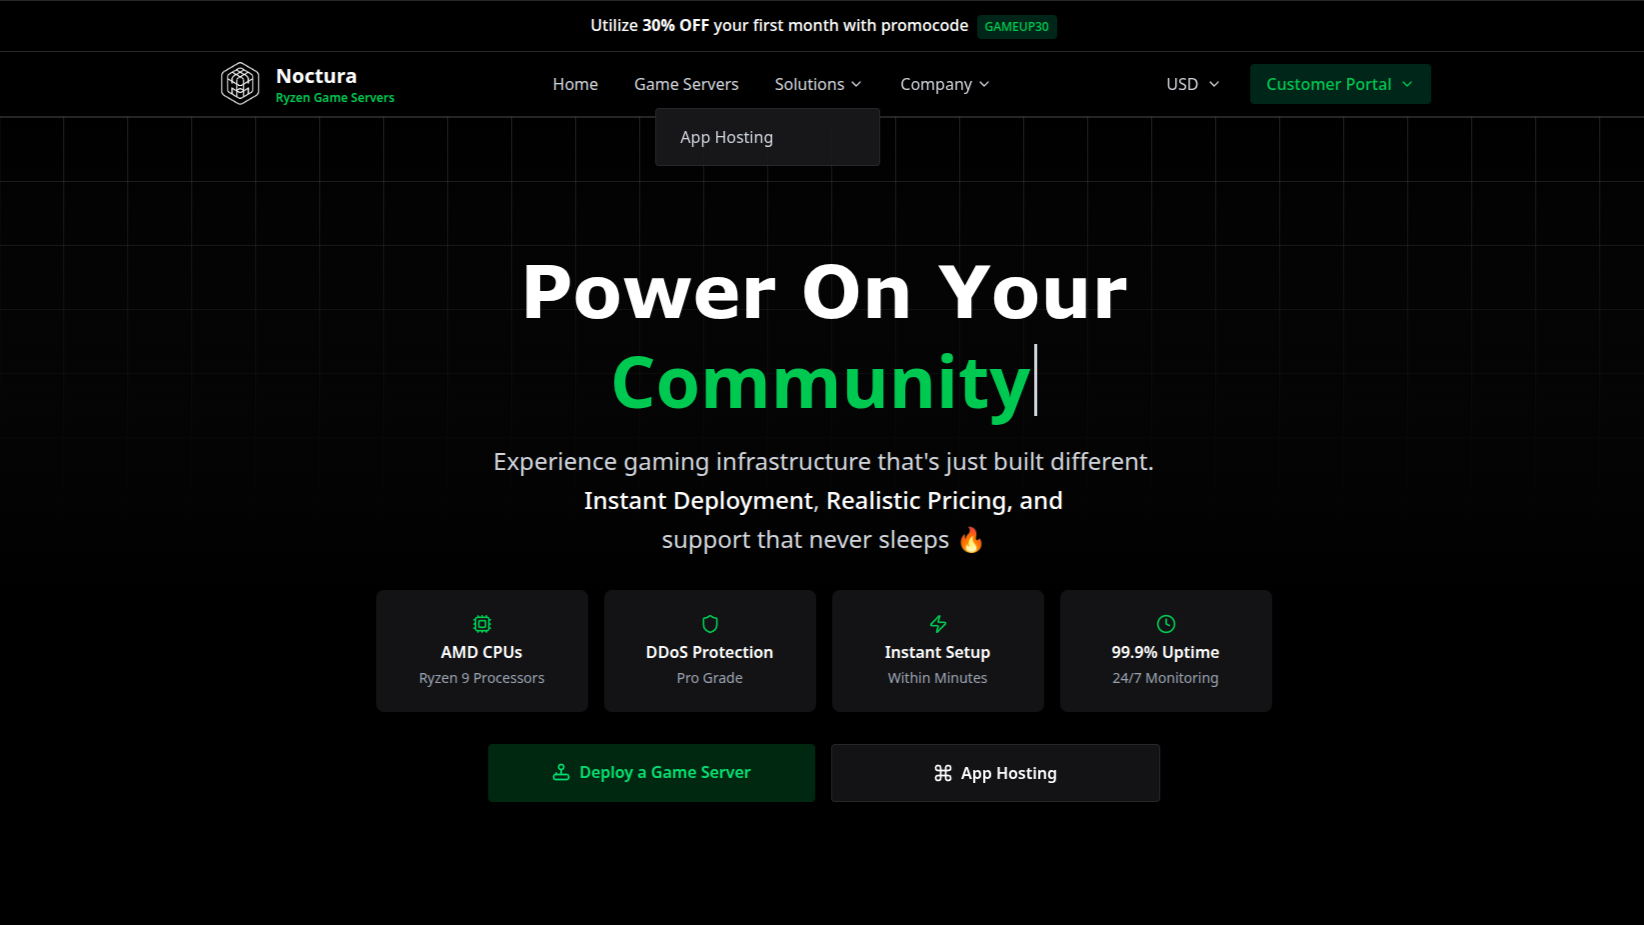Expand the Solutions dropdown menu

(x=818, y=84)
